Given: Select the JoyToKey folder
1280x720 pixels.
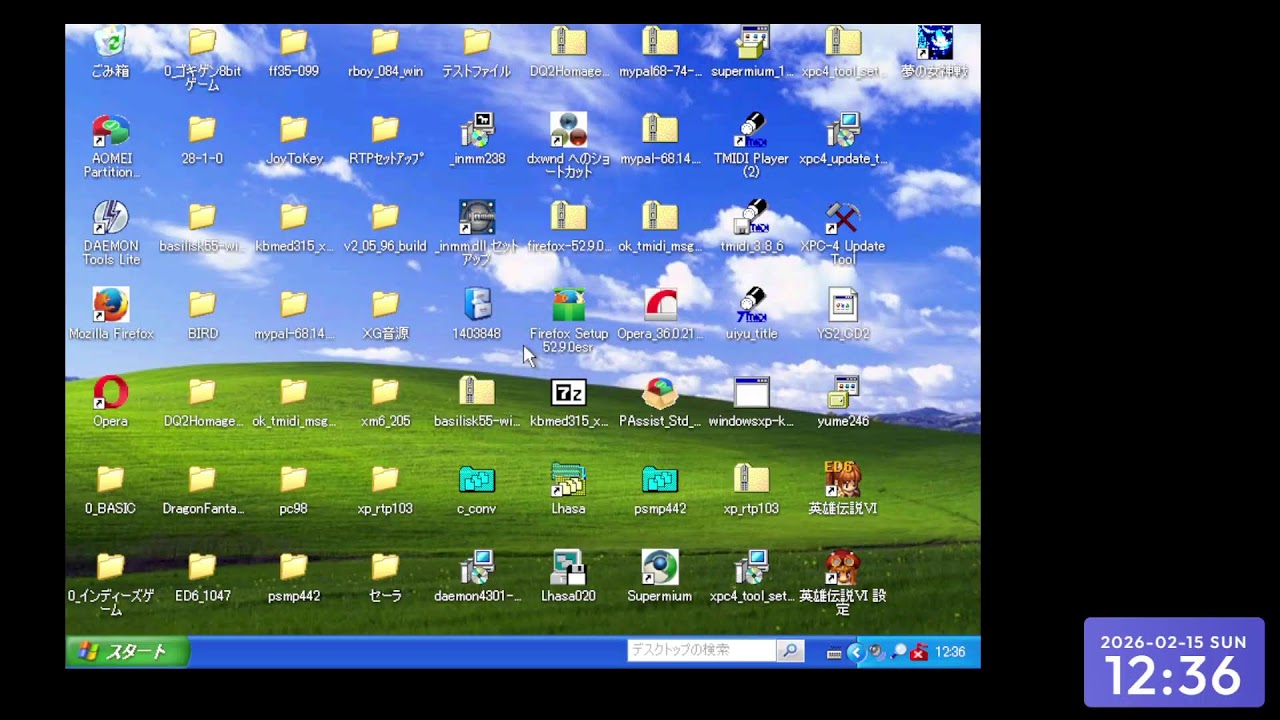Looking at the screenshot, I should click(x=294, y=130).
